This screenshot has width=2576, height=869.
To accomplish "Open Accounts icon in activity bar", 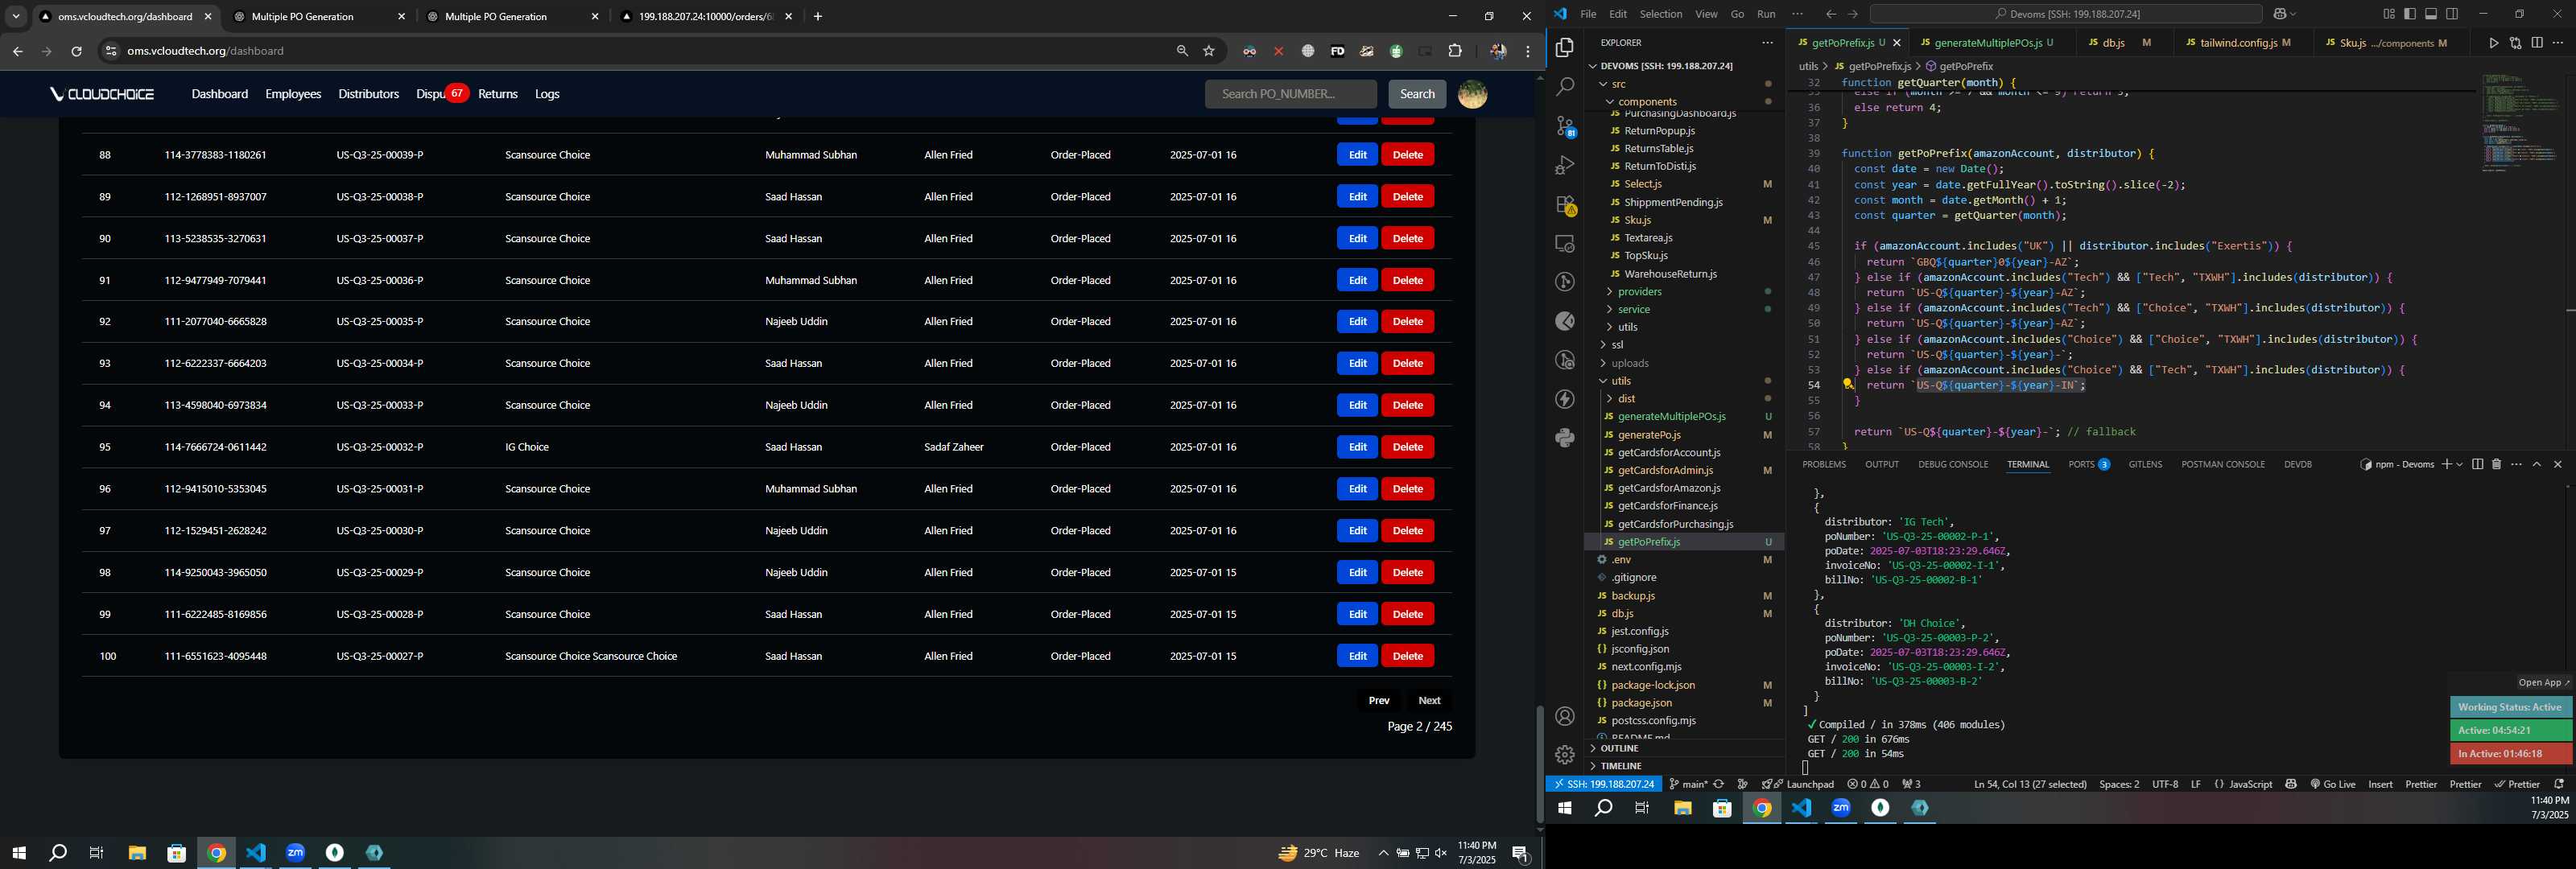I will click(x=1565, y=716).
